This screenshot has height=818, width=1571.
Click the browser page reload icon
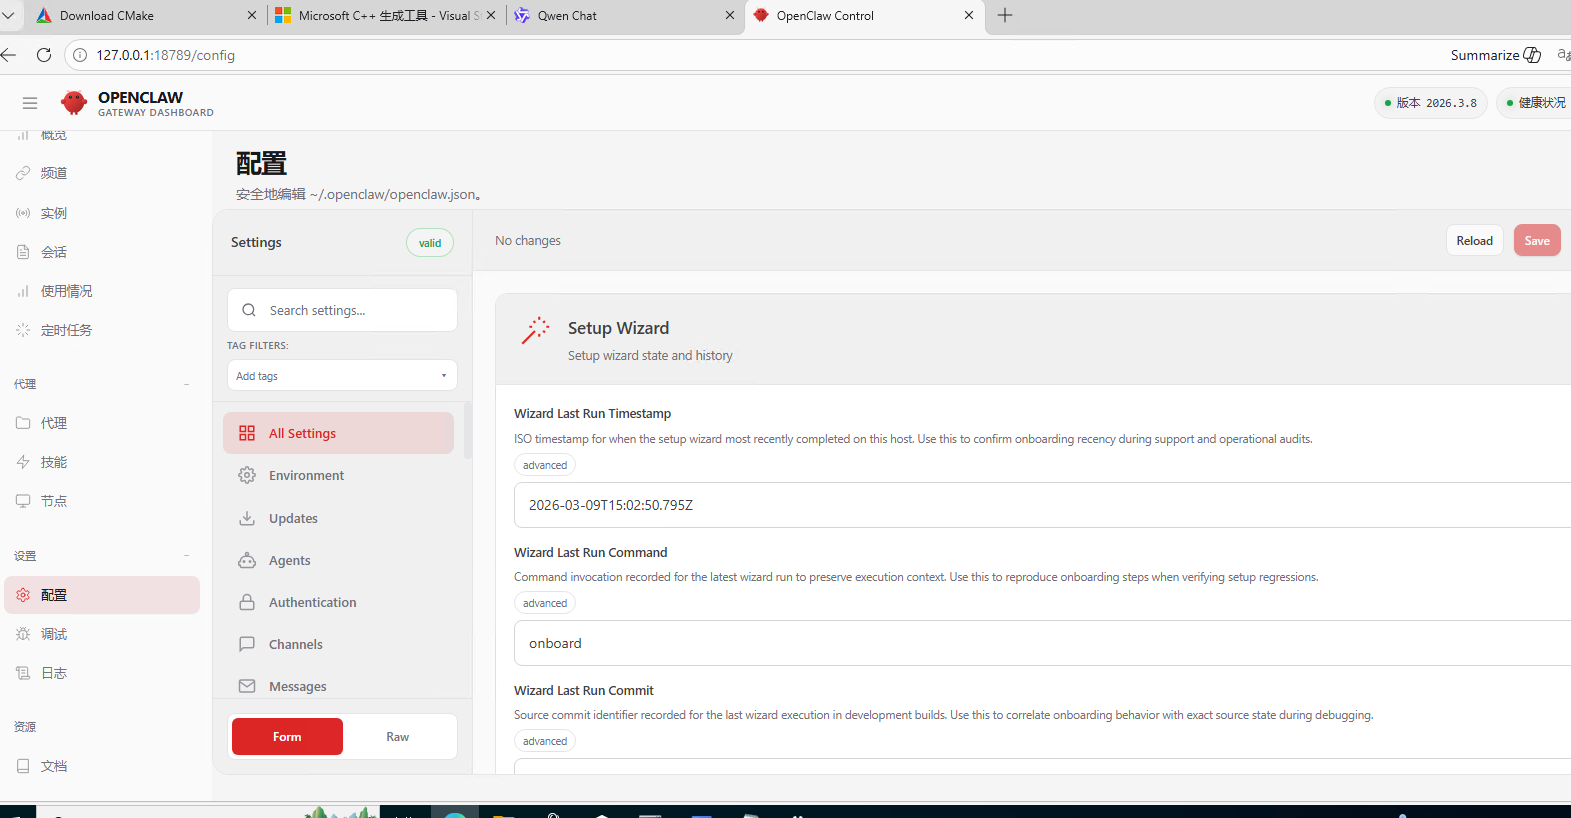[x=44, y=55]
